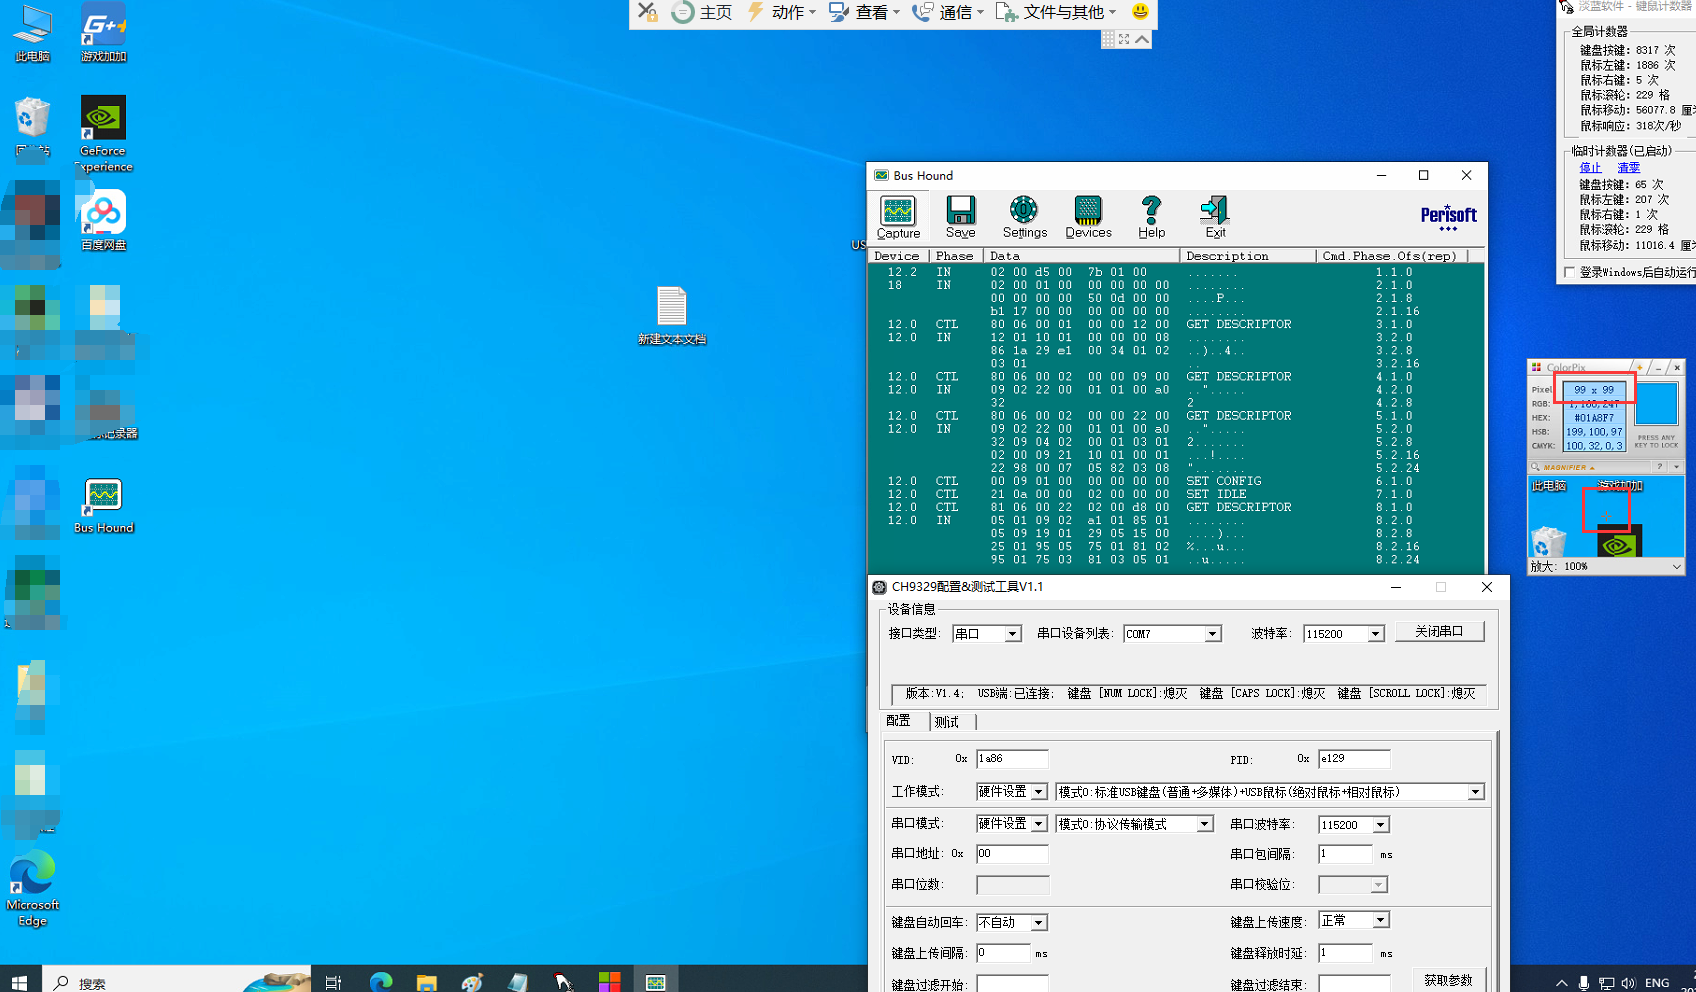Switch to the 配置 tab
Screen dimensions: 1696x992
[x=898, y=721]
